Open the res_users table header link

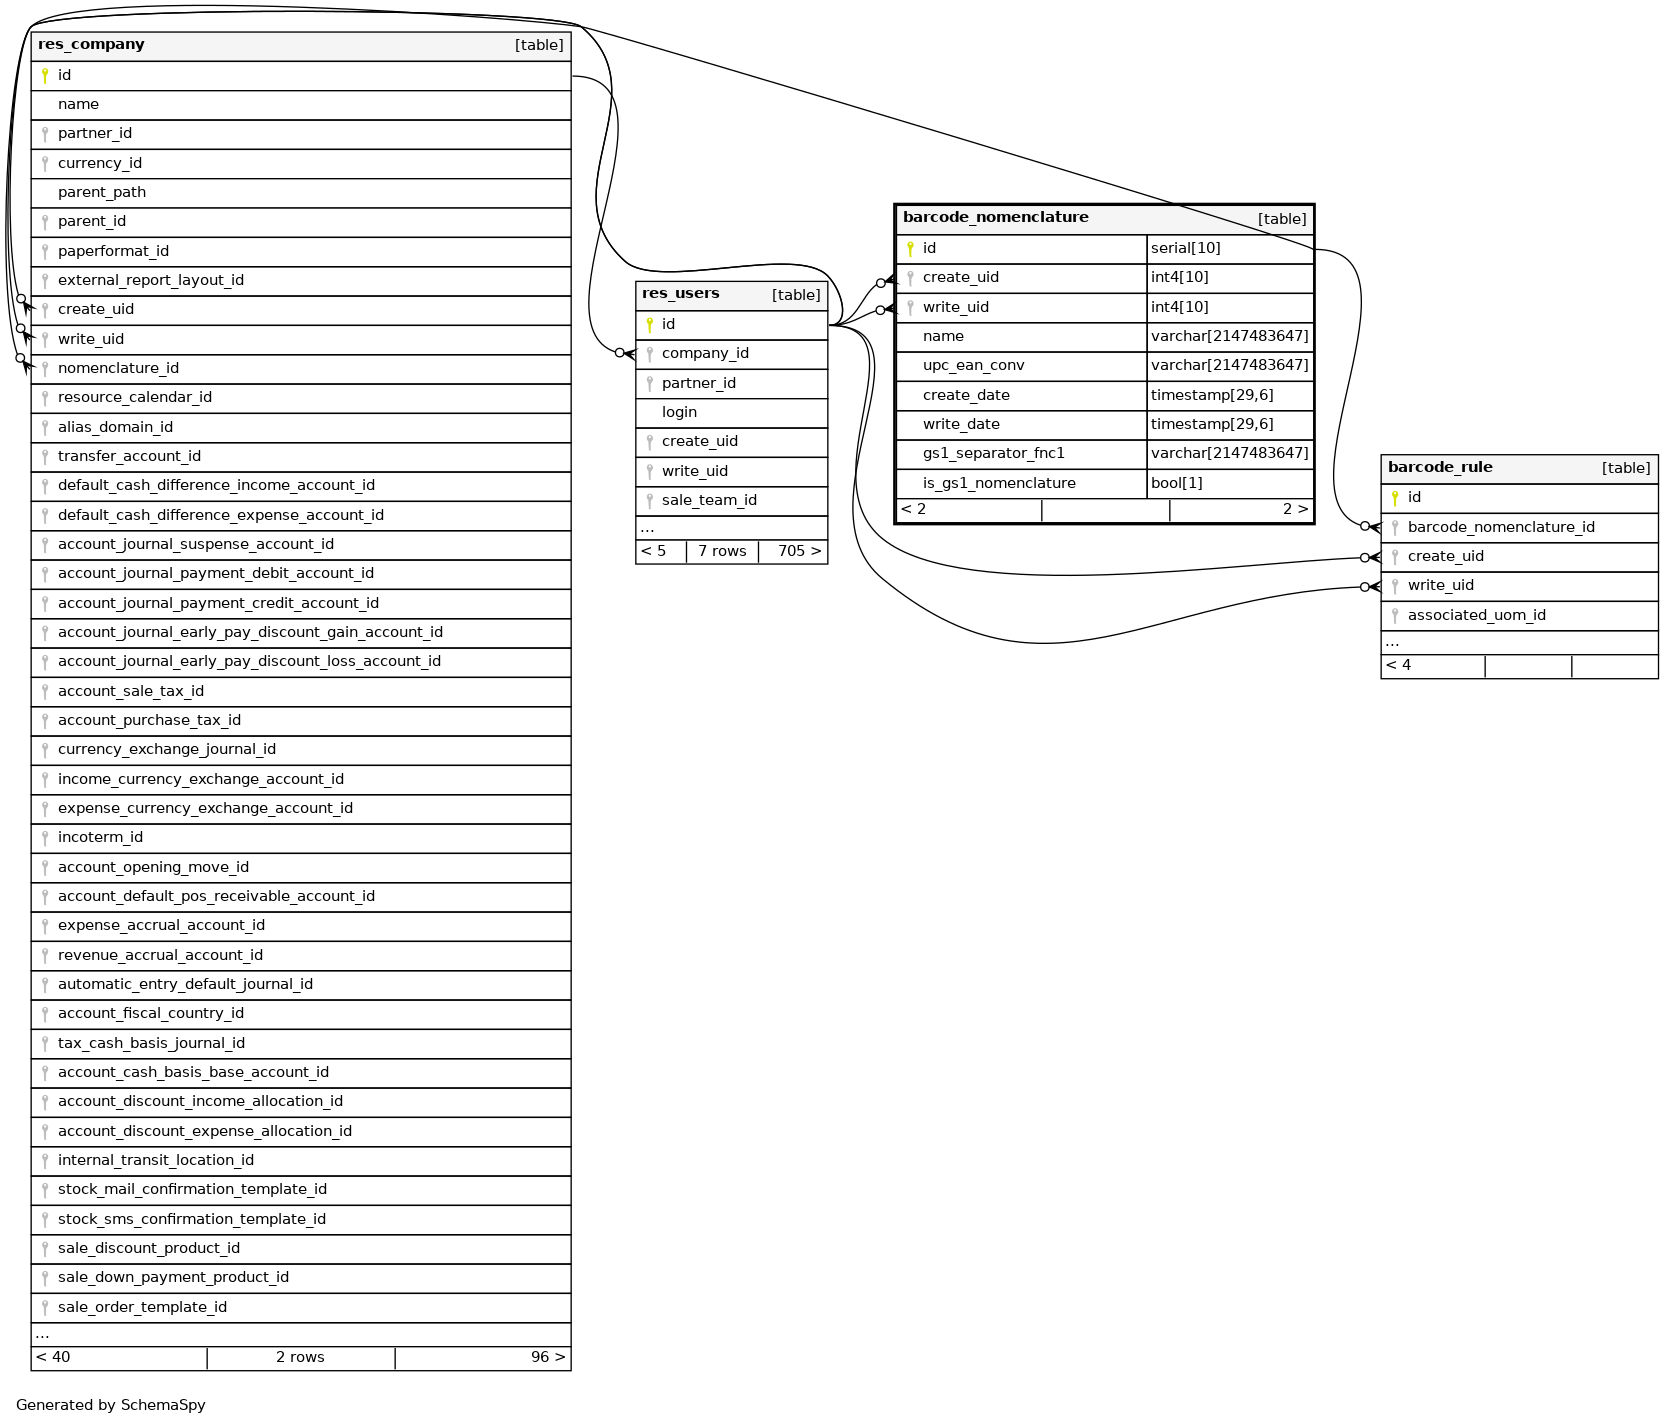[x=680, y=294]
